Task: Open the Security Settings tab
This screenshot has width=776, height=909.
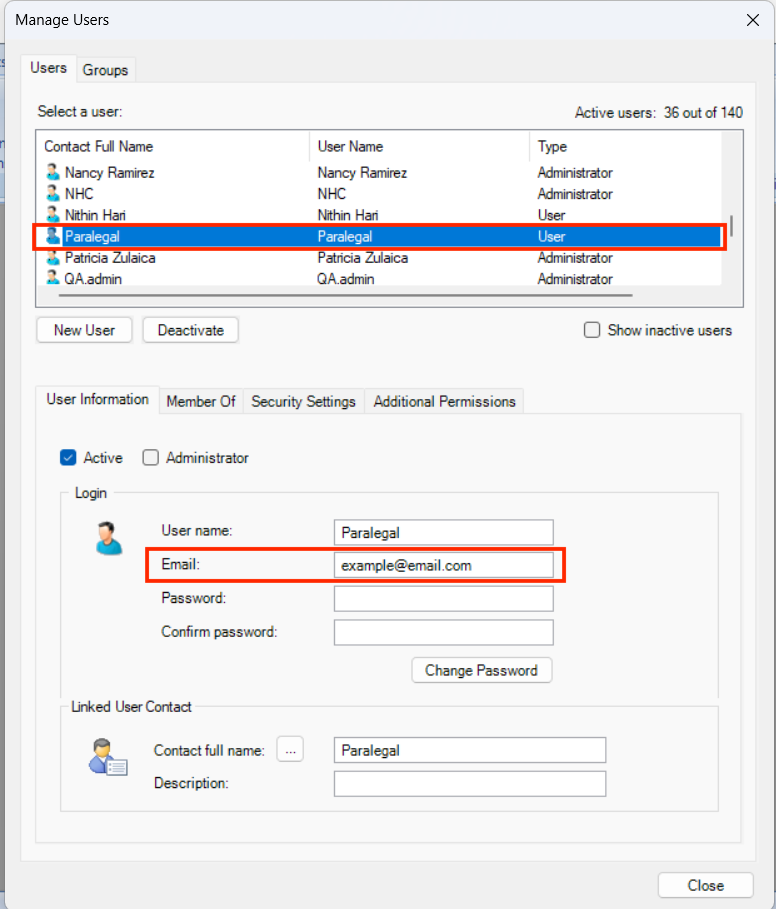Action: [303, 401]
